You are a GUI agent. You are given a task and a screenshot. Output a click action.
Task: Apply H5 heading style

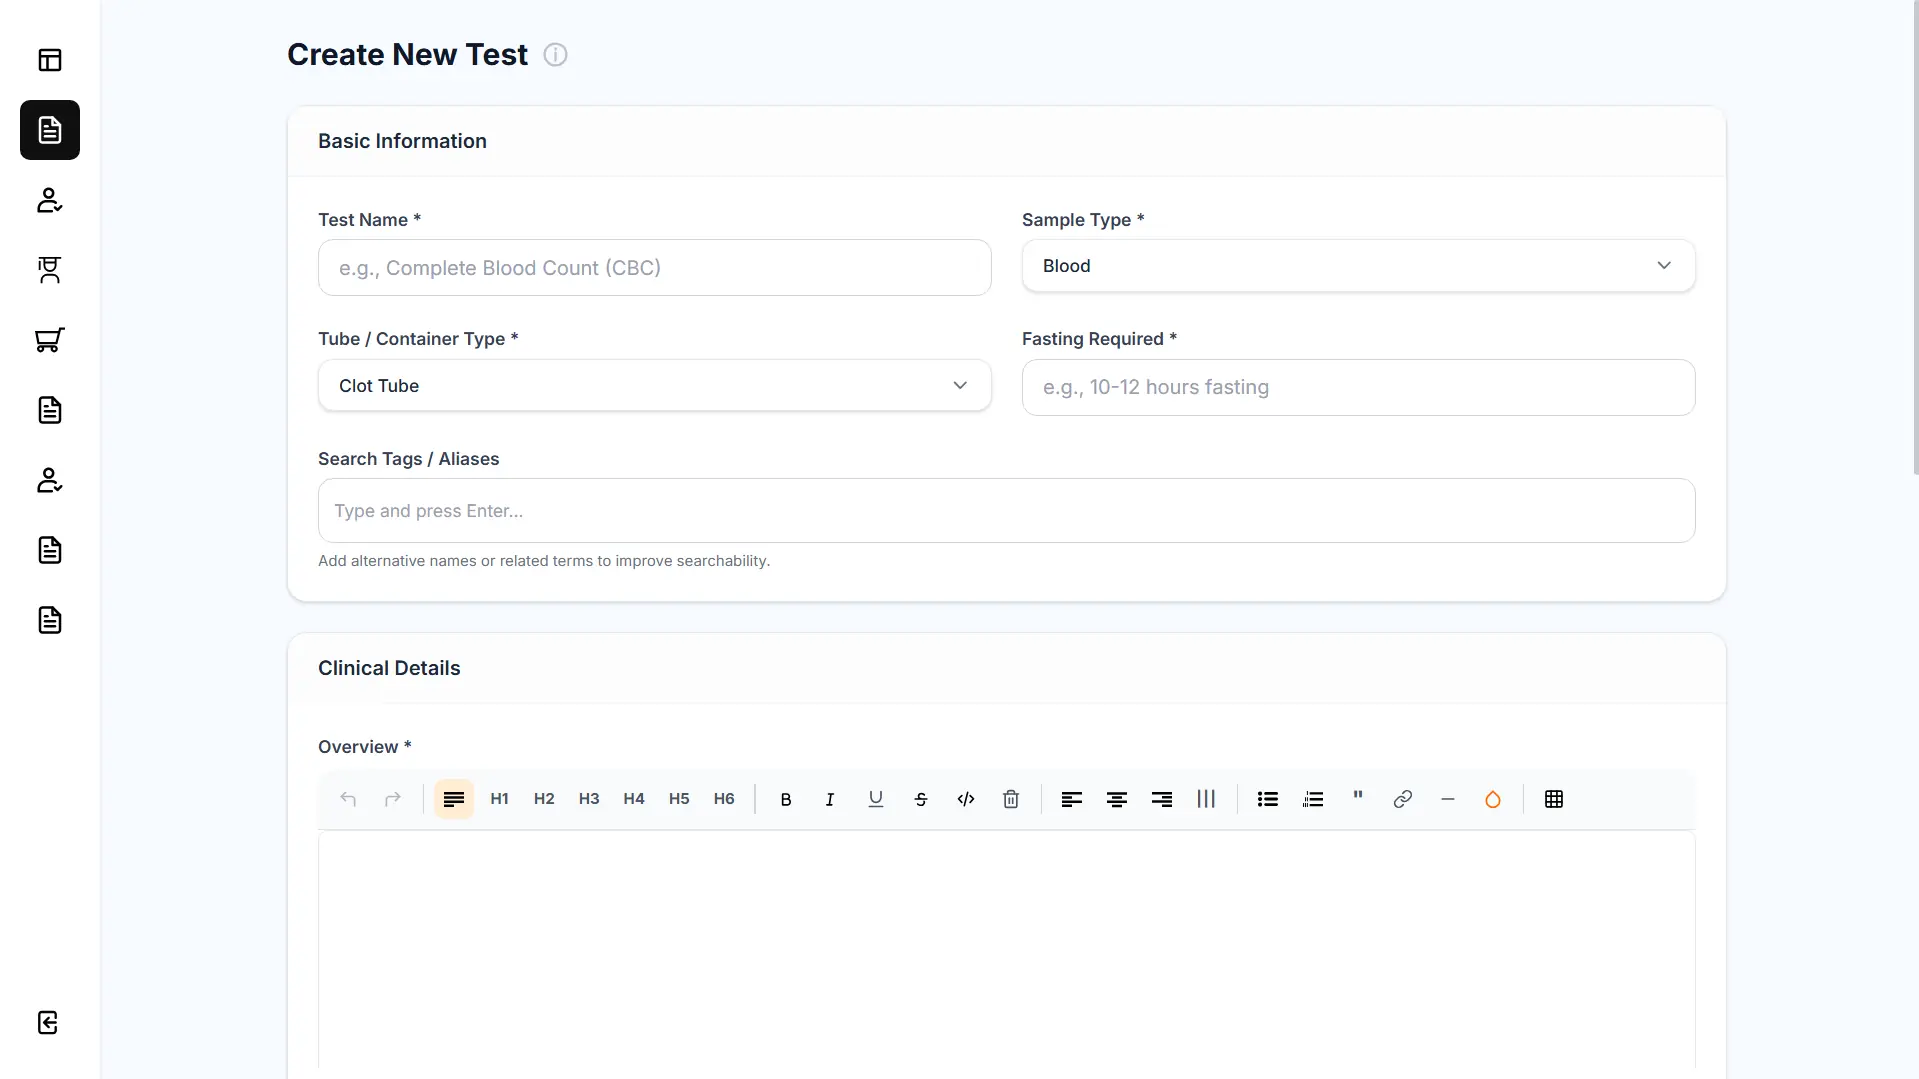tap(679, 799)
